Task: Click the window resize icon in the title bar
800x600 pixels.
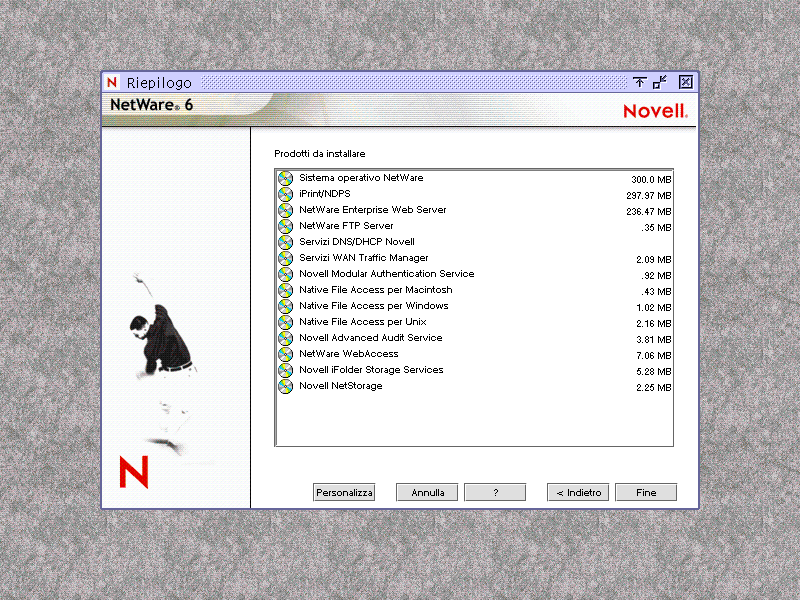Action: point(660,82)
